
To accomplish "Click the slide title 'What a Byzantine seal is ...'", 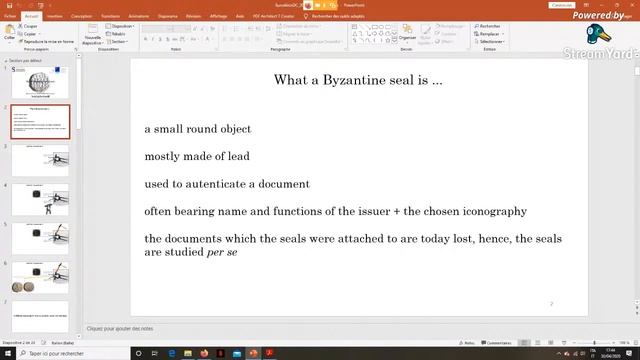I will tap(358, 80).
